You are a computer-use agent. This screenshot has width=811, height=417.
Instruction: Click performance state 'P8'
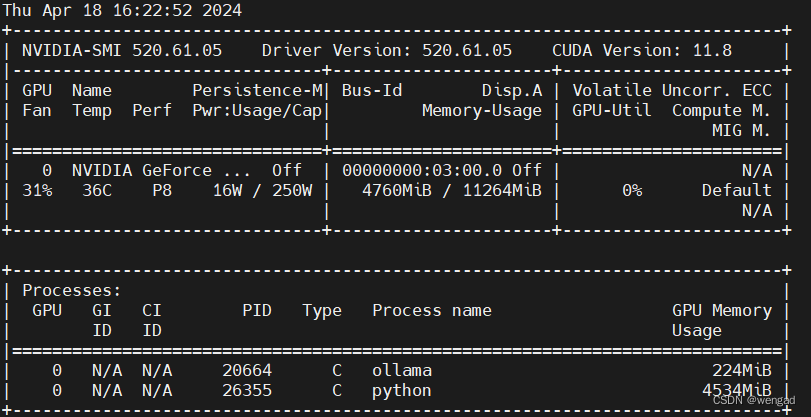162,191
